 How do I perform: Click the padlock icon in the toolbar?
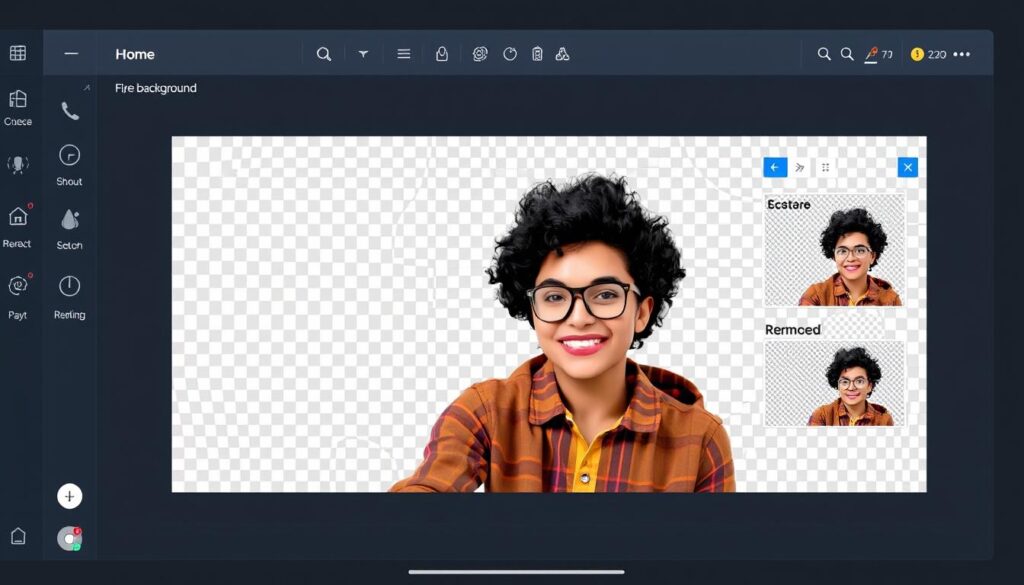click(x=442, y=54)
